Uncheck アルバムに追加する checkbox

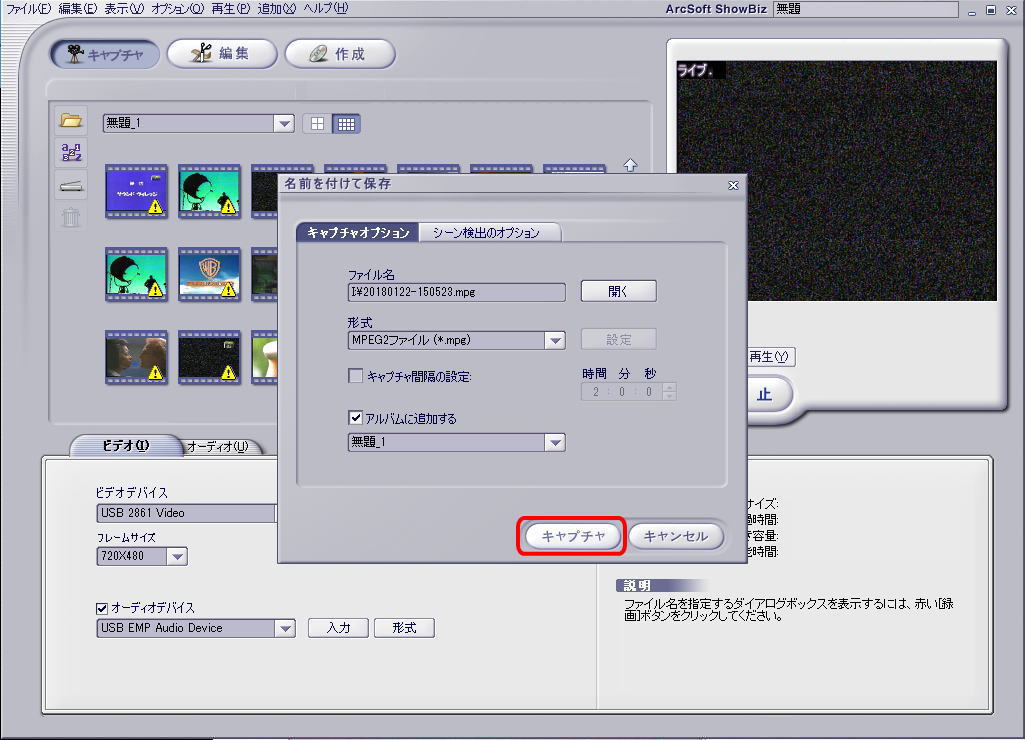coord(355,418)
